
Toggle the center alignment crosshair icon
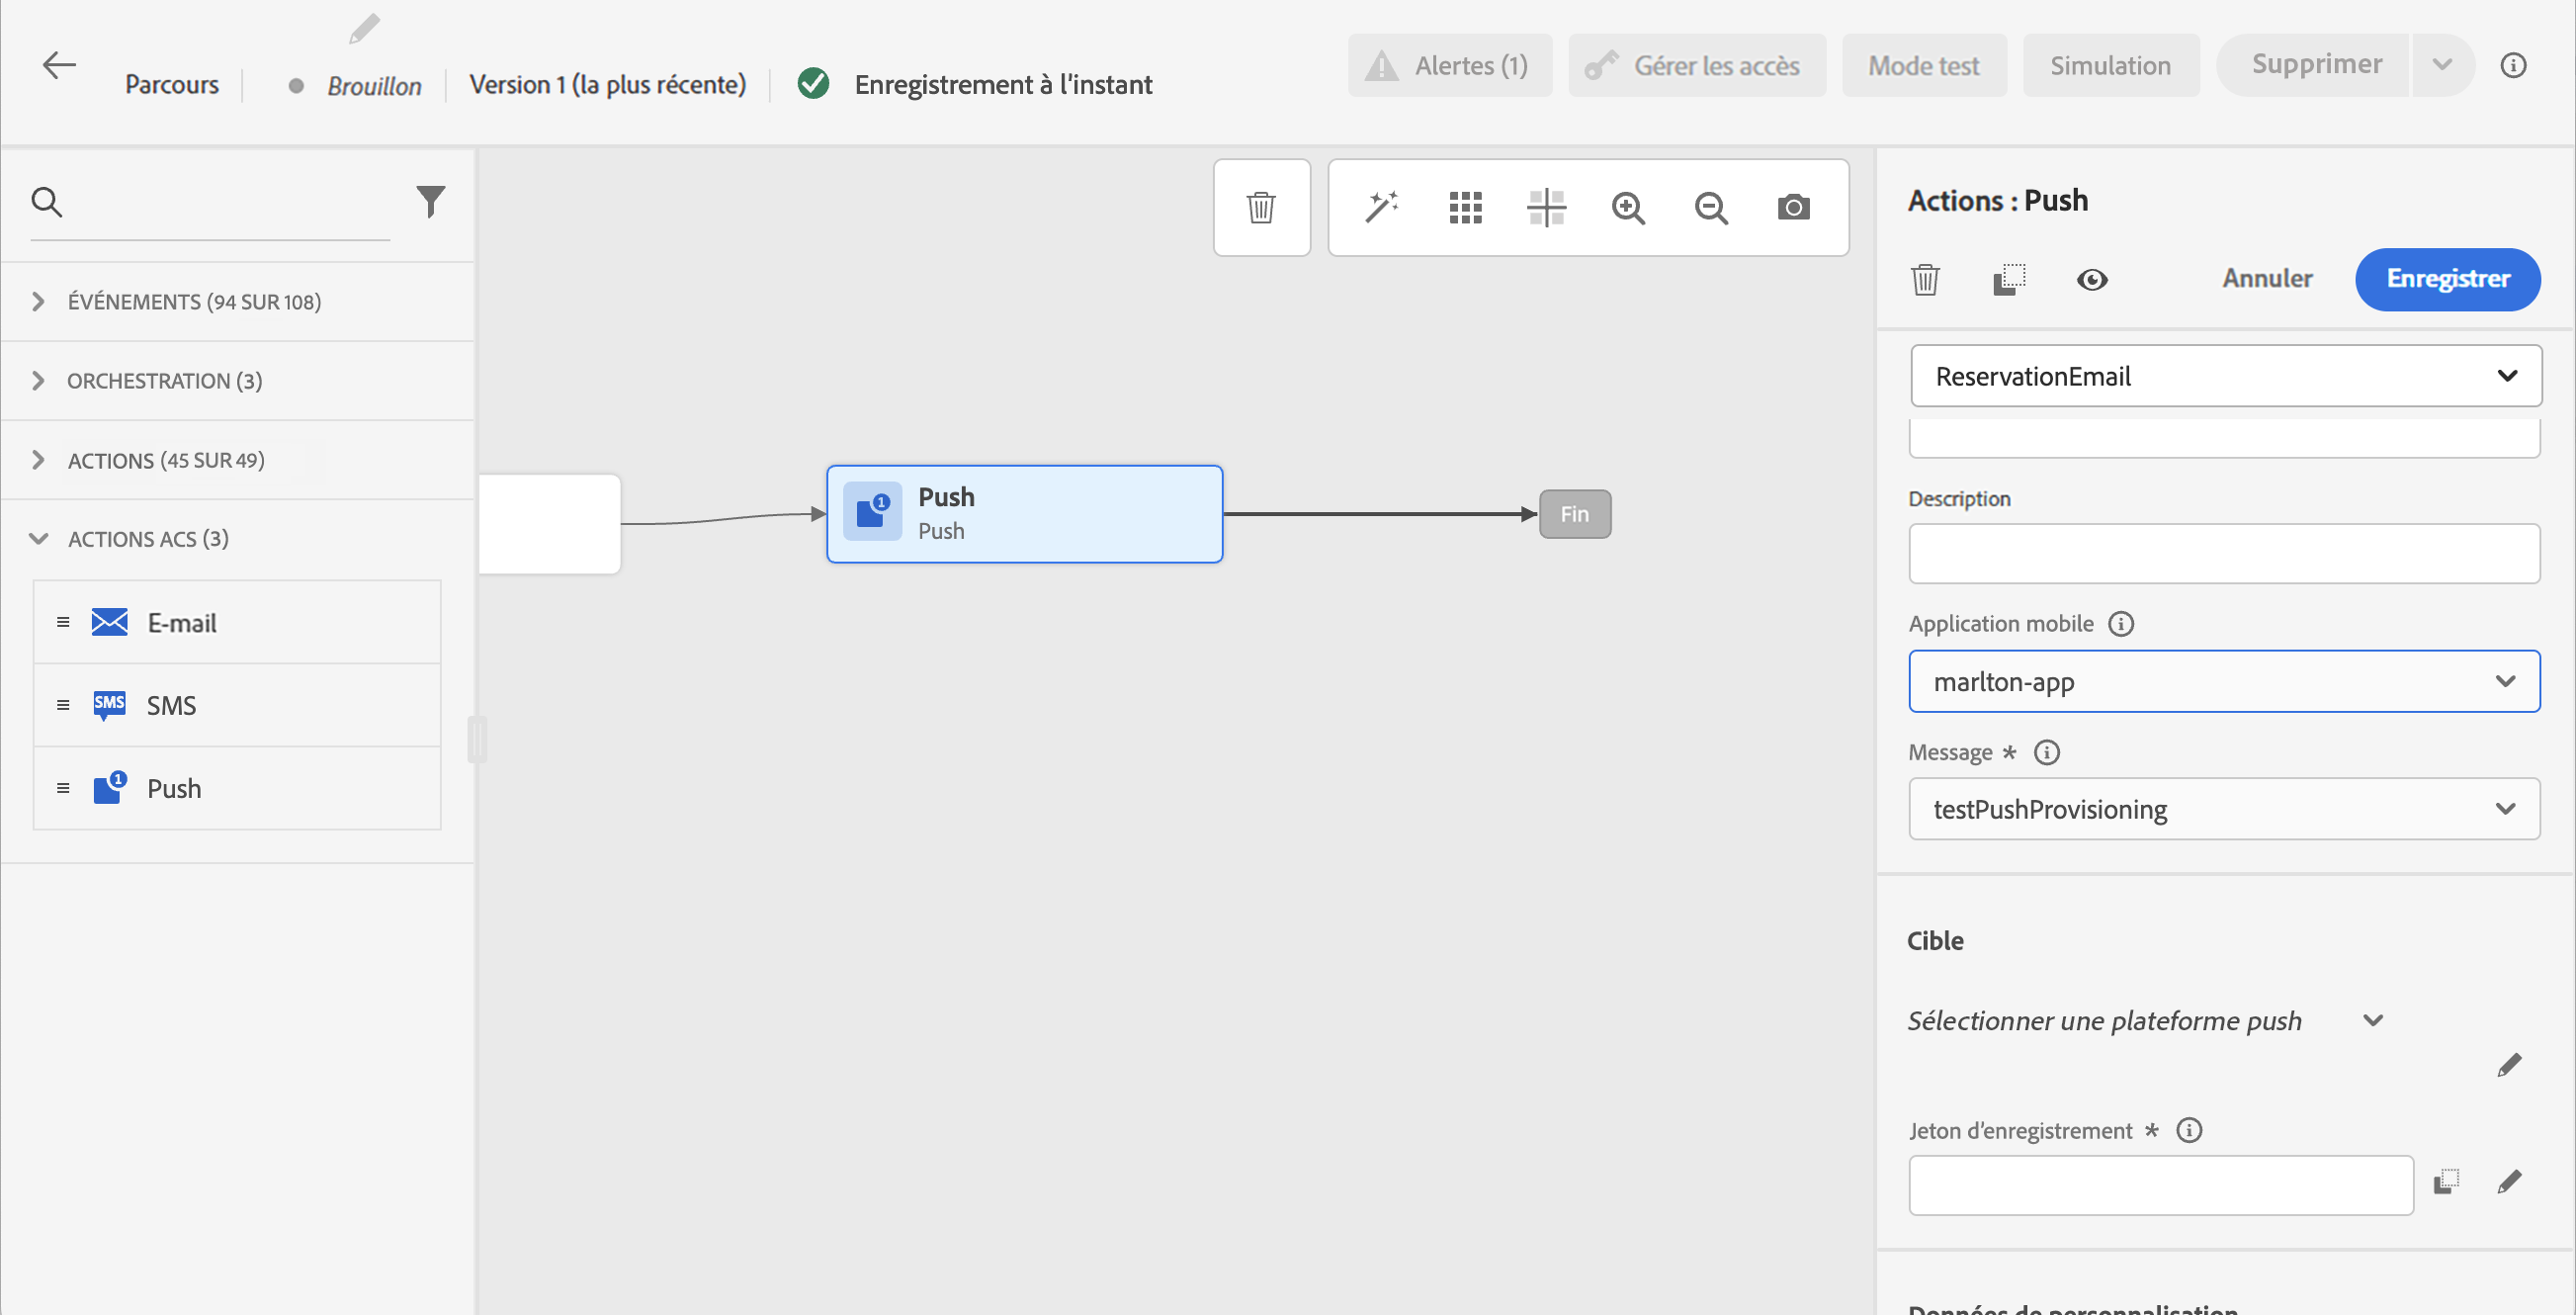pos(1546,207)
